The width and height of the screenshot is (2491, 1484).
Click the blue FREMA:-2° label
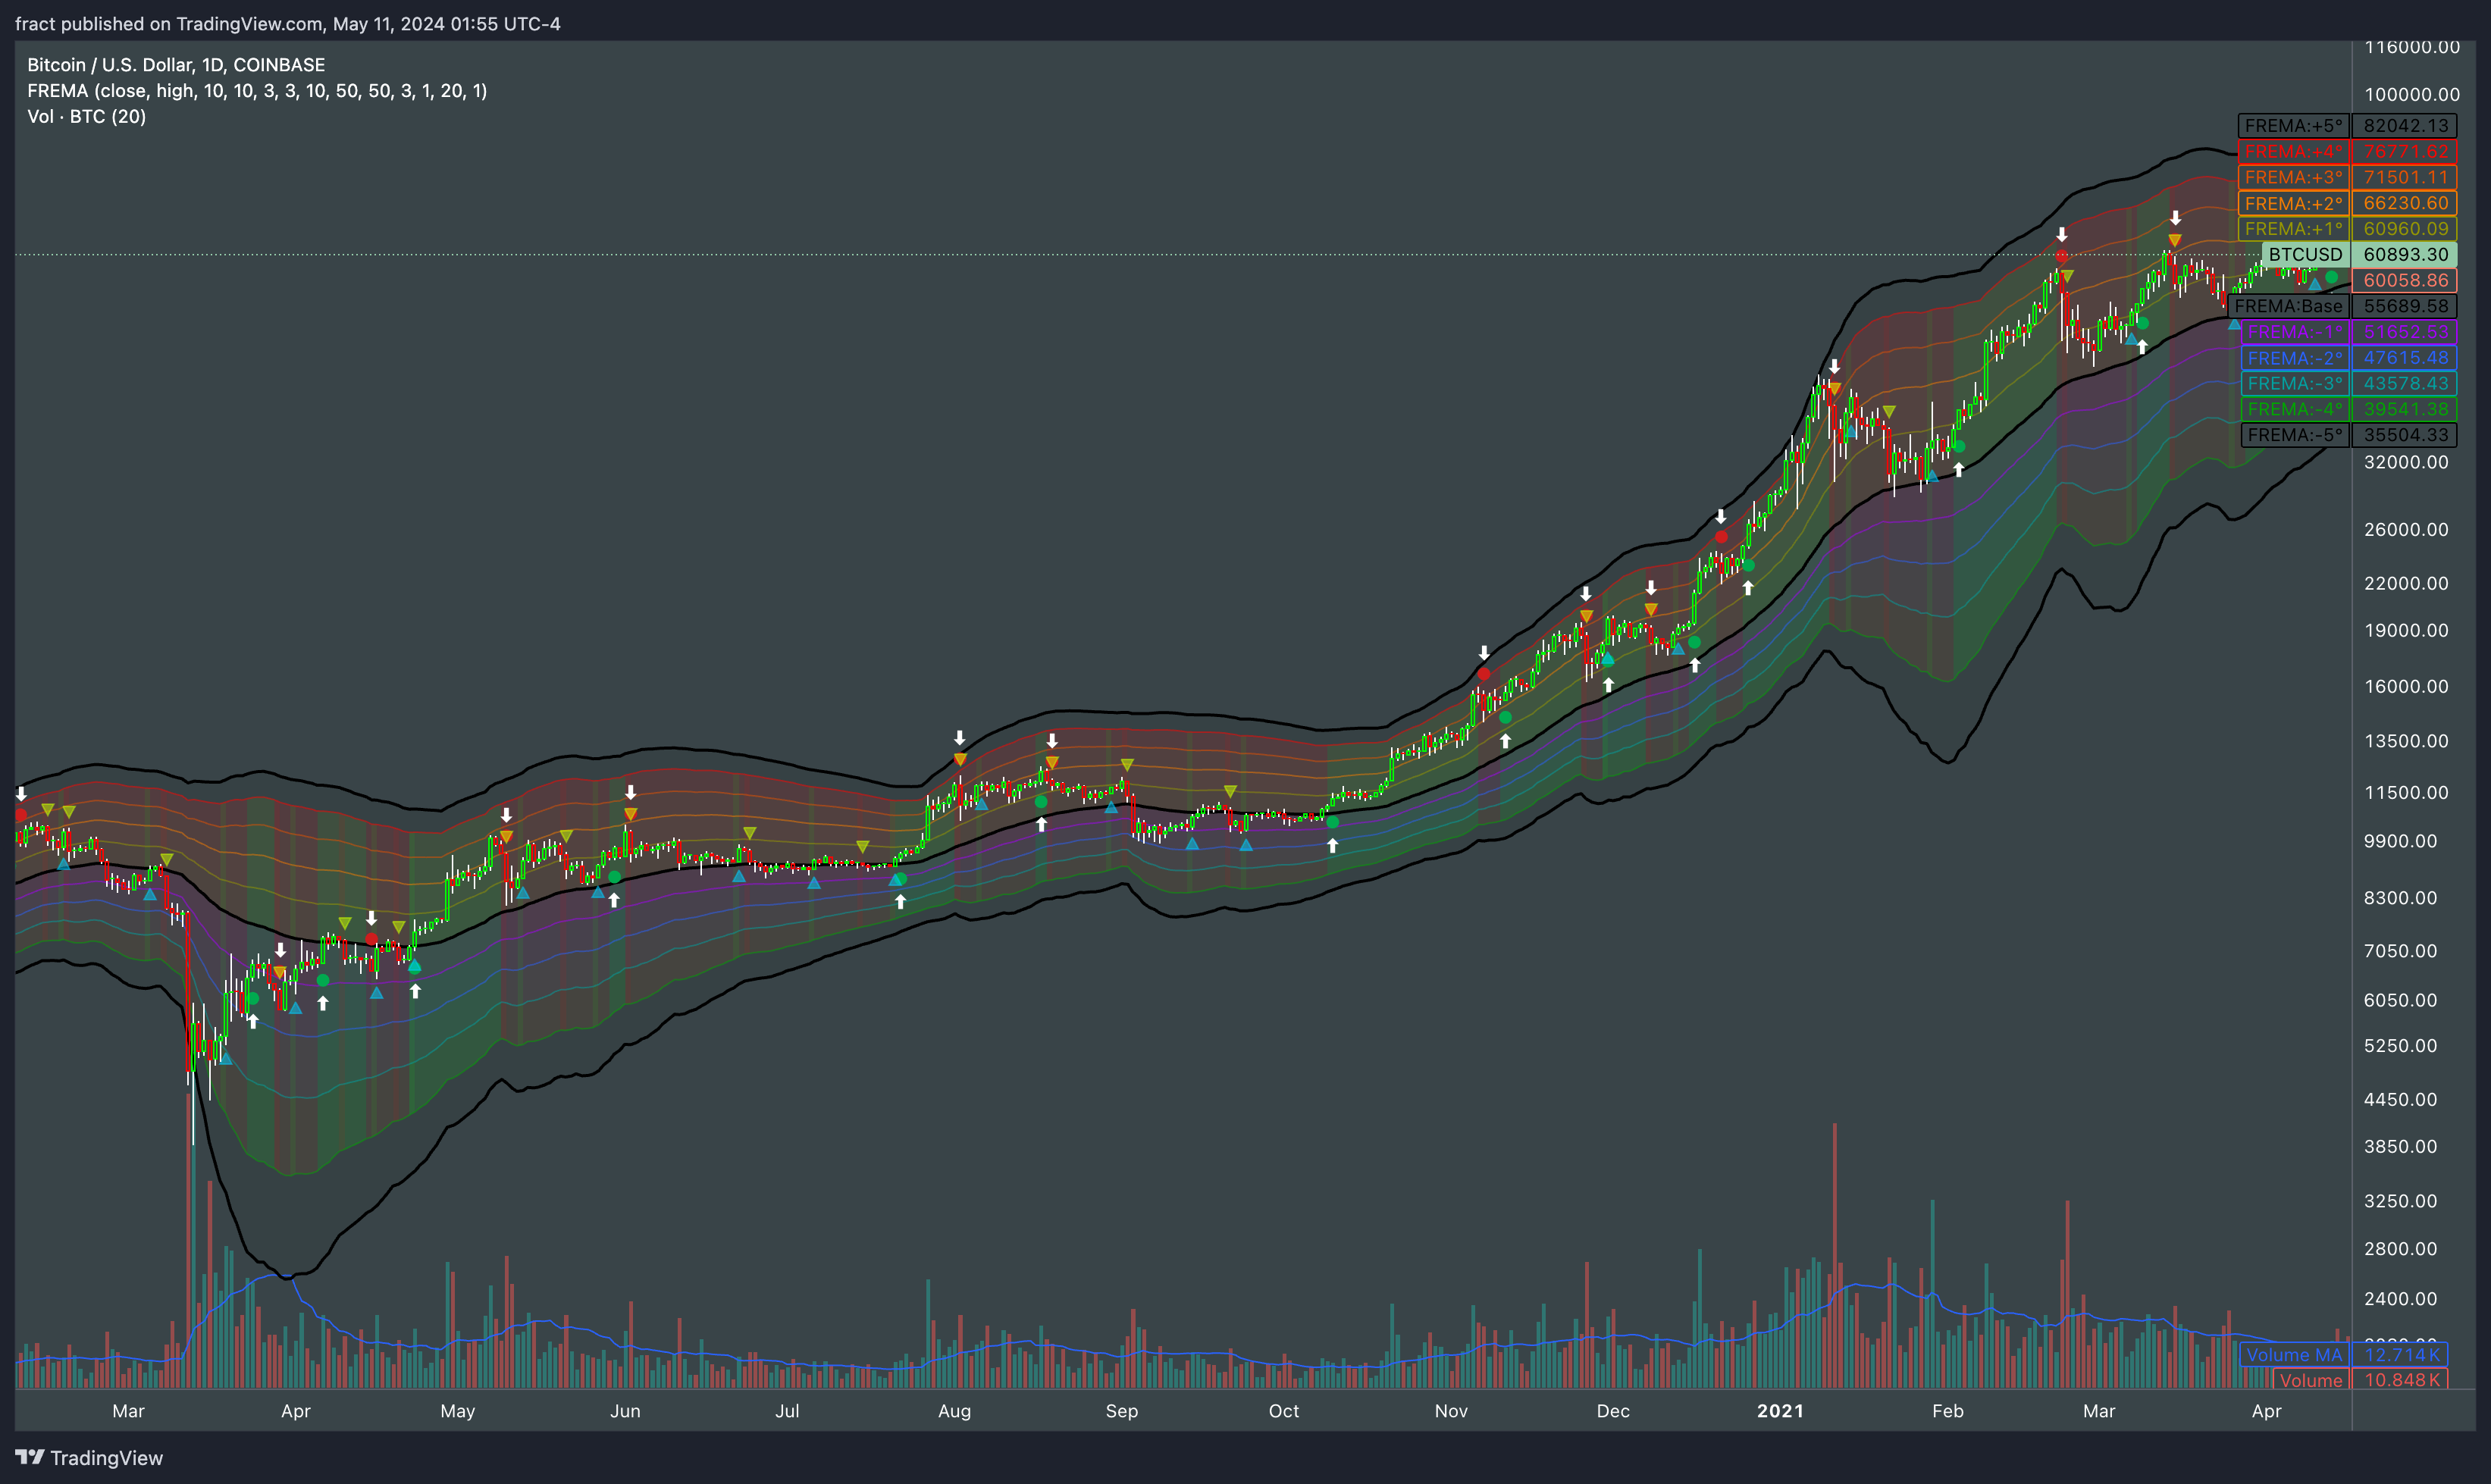tap(2294, 358)
